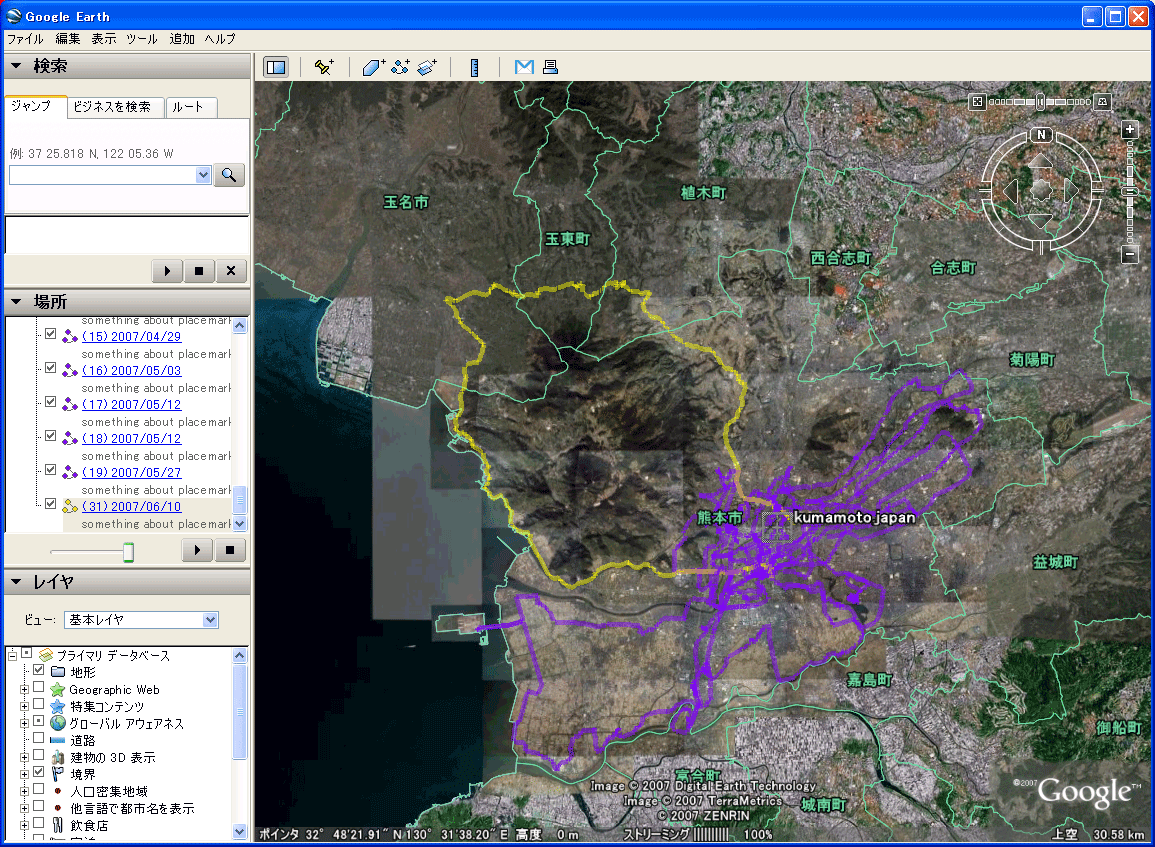
Task: Pan the map down with the compass arrow
Action: 1041,221
